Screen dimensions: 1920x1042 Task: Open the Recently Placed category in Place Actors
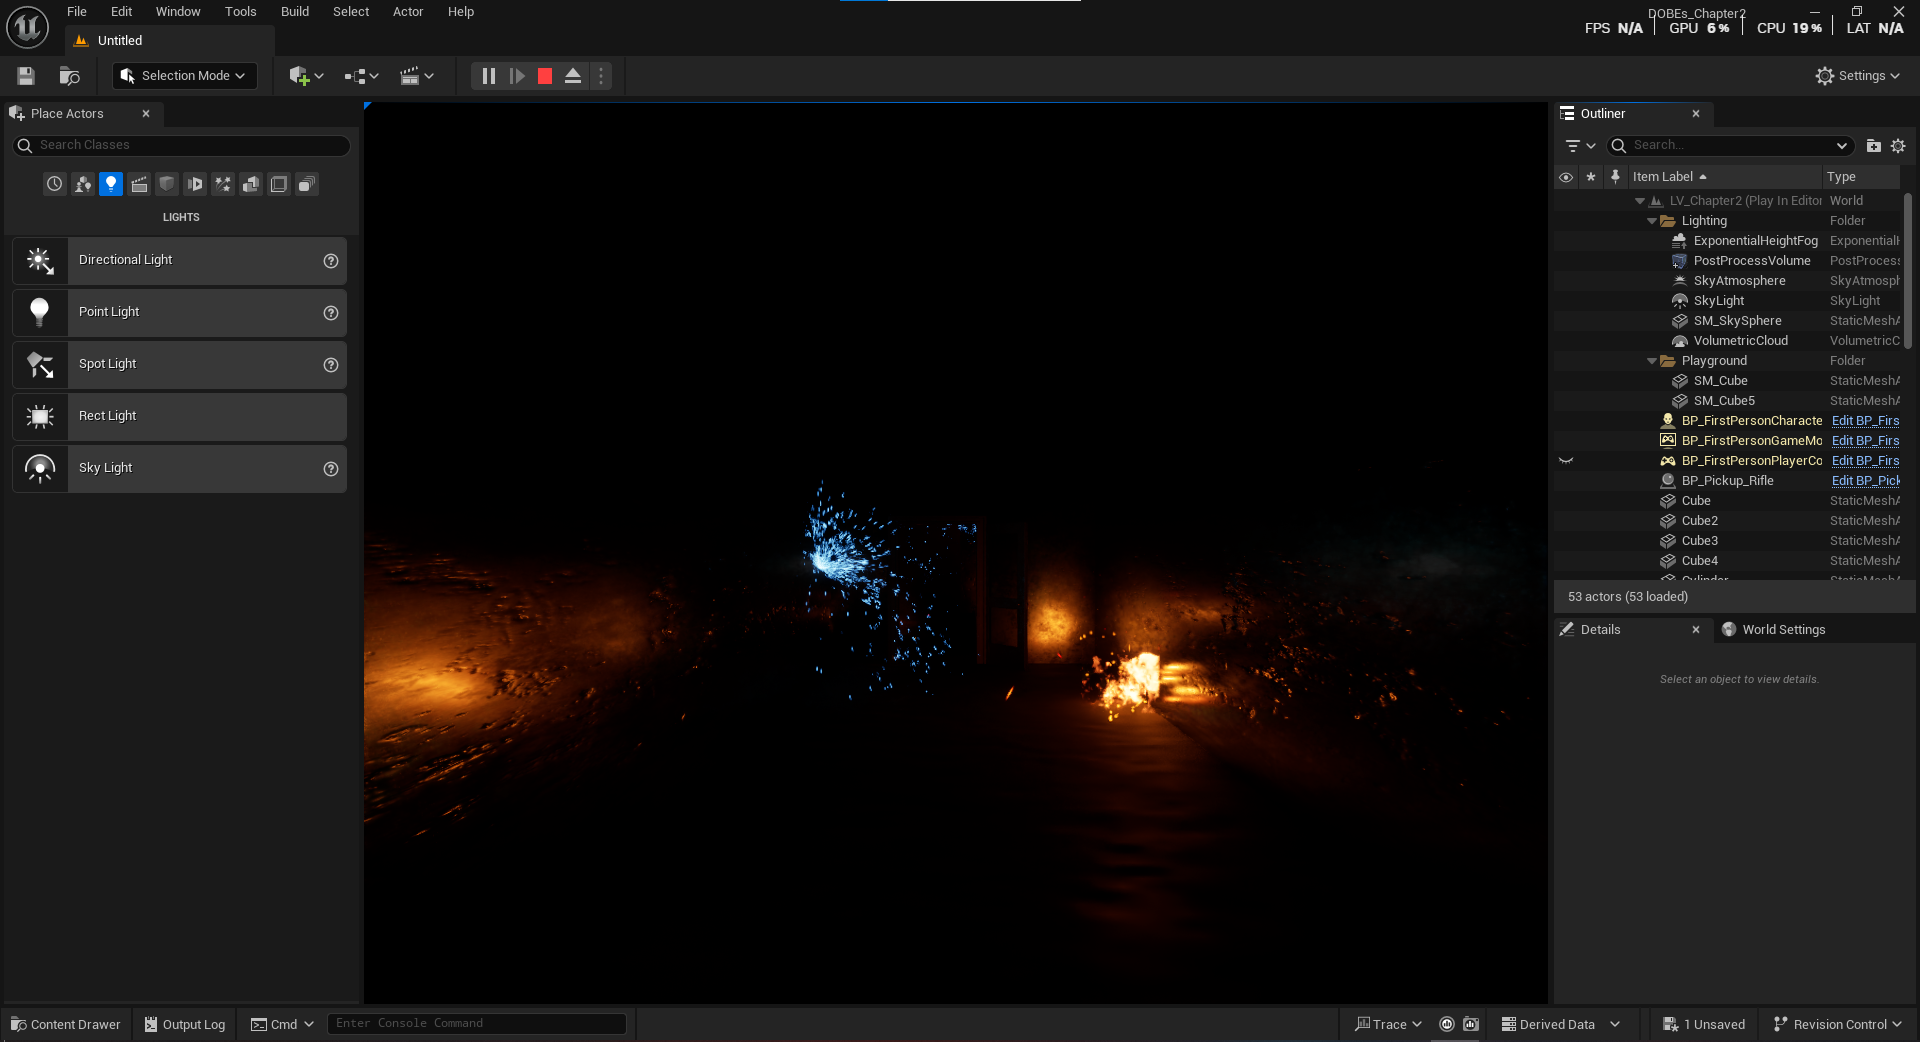55,184
